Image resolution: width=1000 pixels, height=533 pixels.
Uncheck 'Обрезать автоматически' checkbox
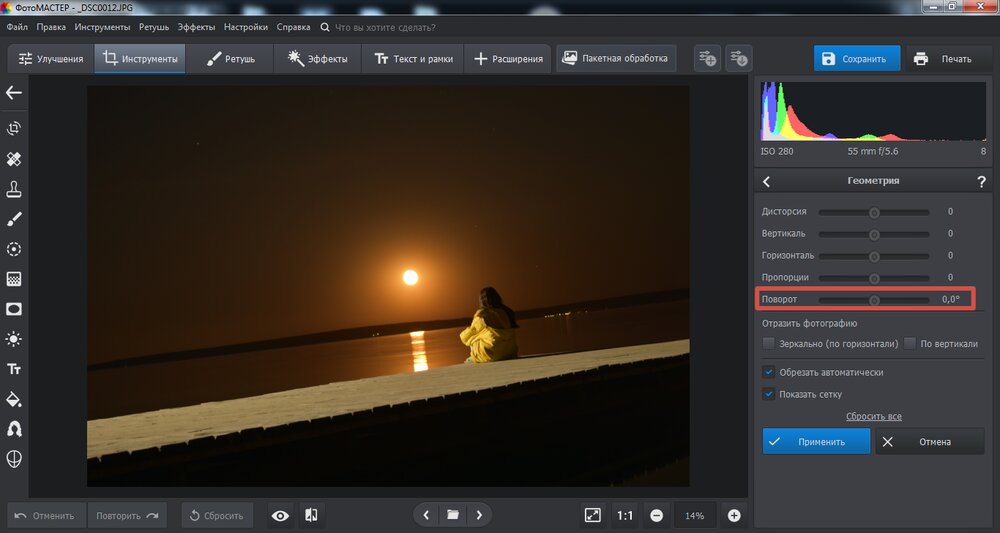click(769, 372)
